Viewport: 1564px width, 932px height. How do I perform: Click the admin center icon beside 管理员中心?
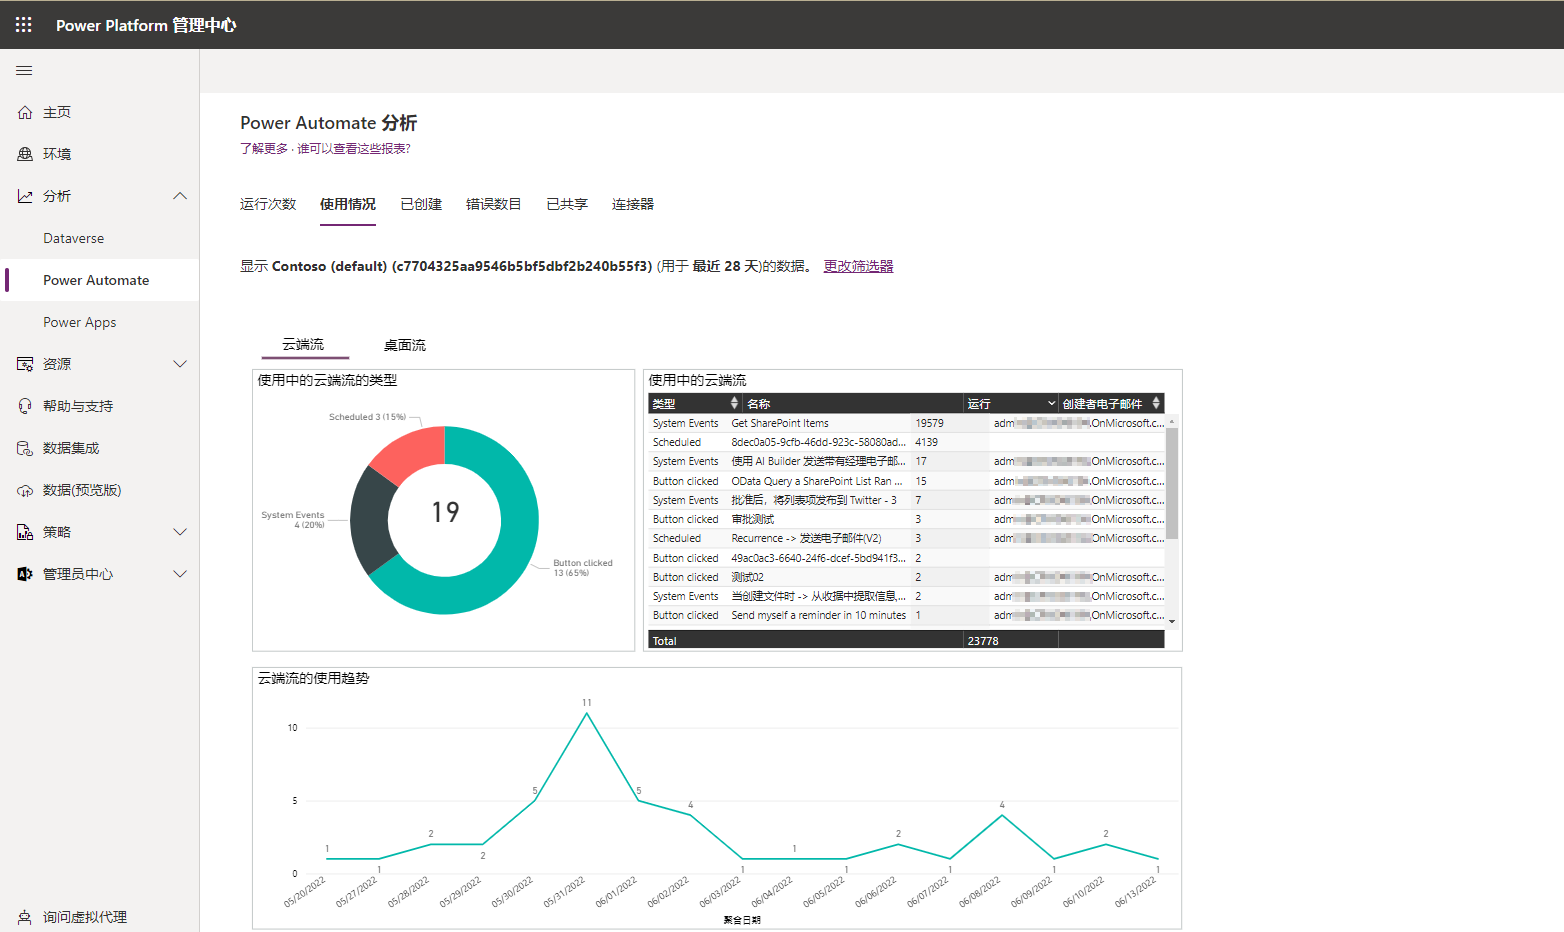25,574
